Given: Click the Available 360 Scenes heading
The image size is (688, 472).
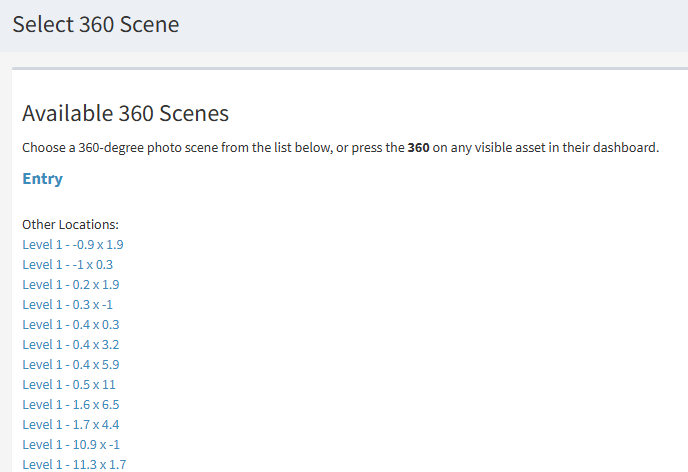Looking at the screenshot, I should (125, 113).
